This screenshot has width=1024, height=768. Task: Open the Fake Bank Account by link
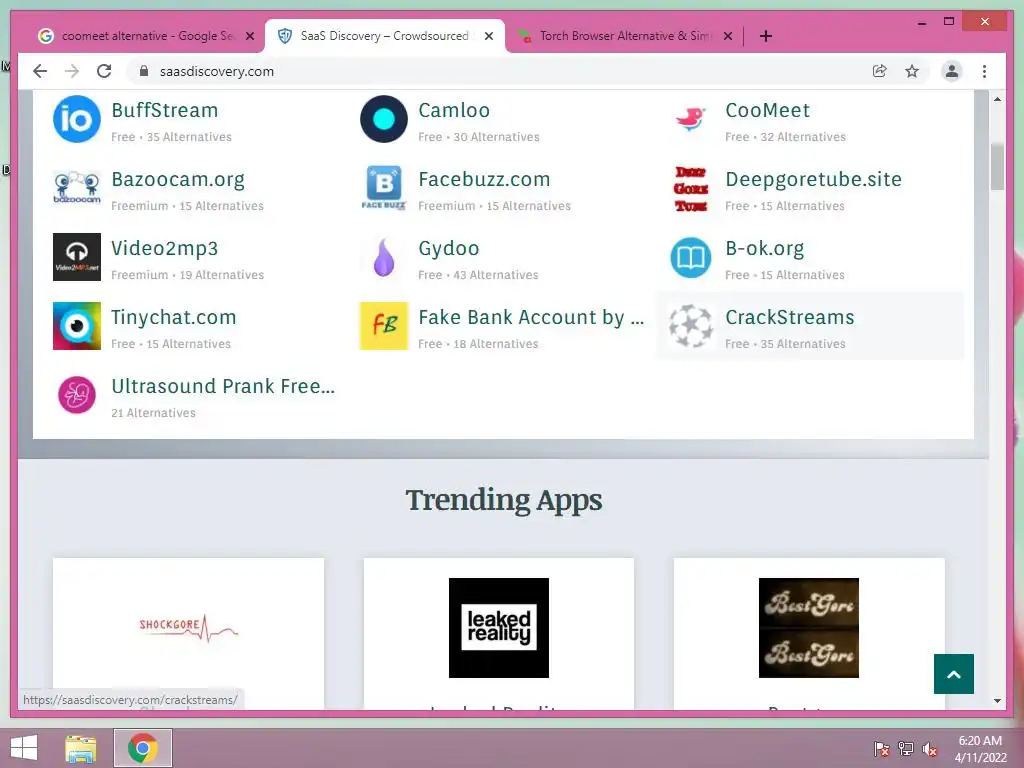pyautogui.click(x=531, y=317)
